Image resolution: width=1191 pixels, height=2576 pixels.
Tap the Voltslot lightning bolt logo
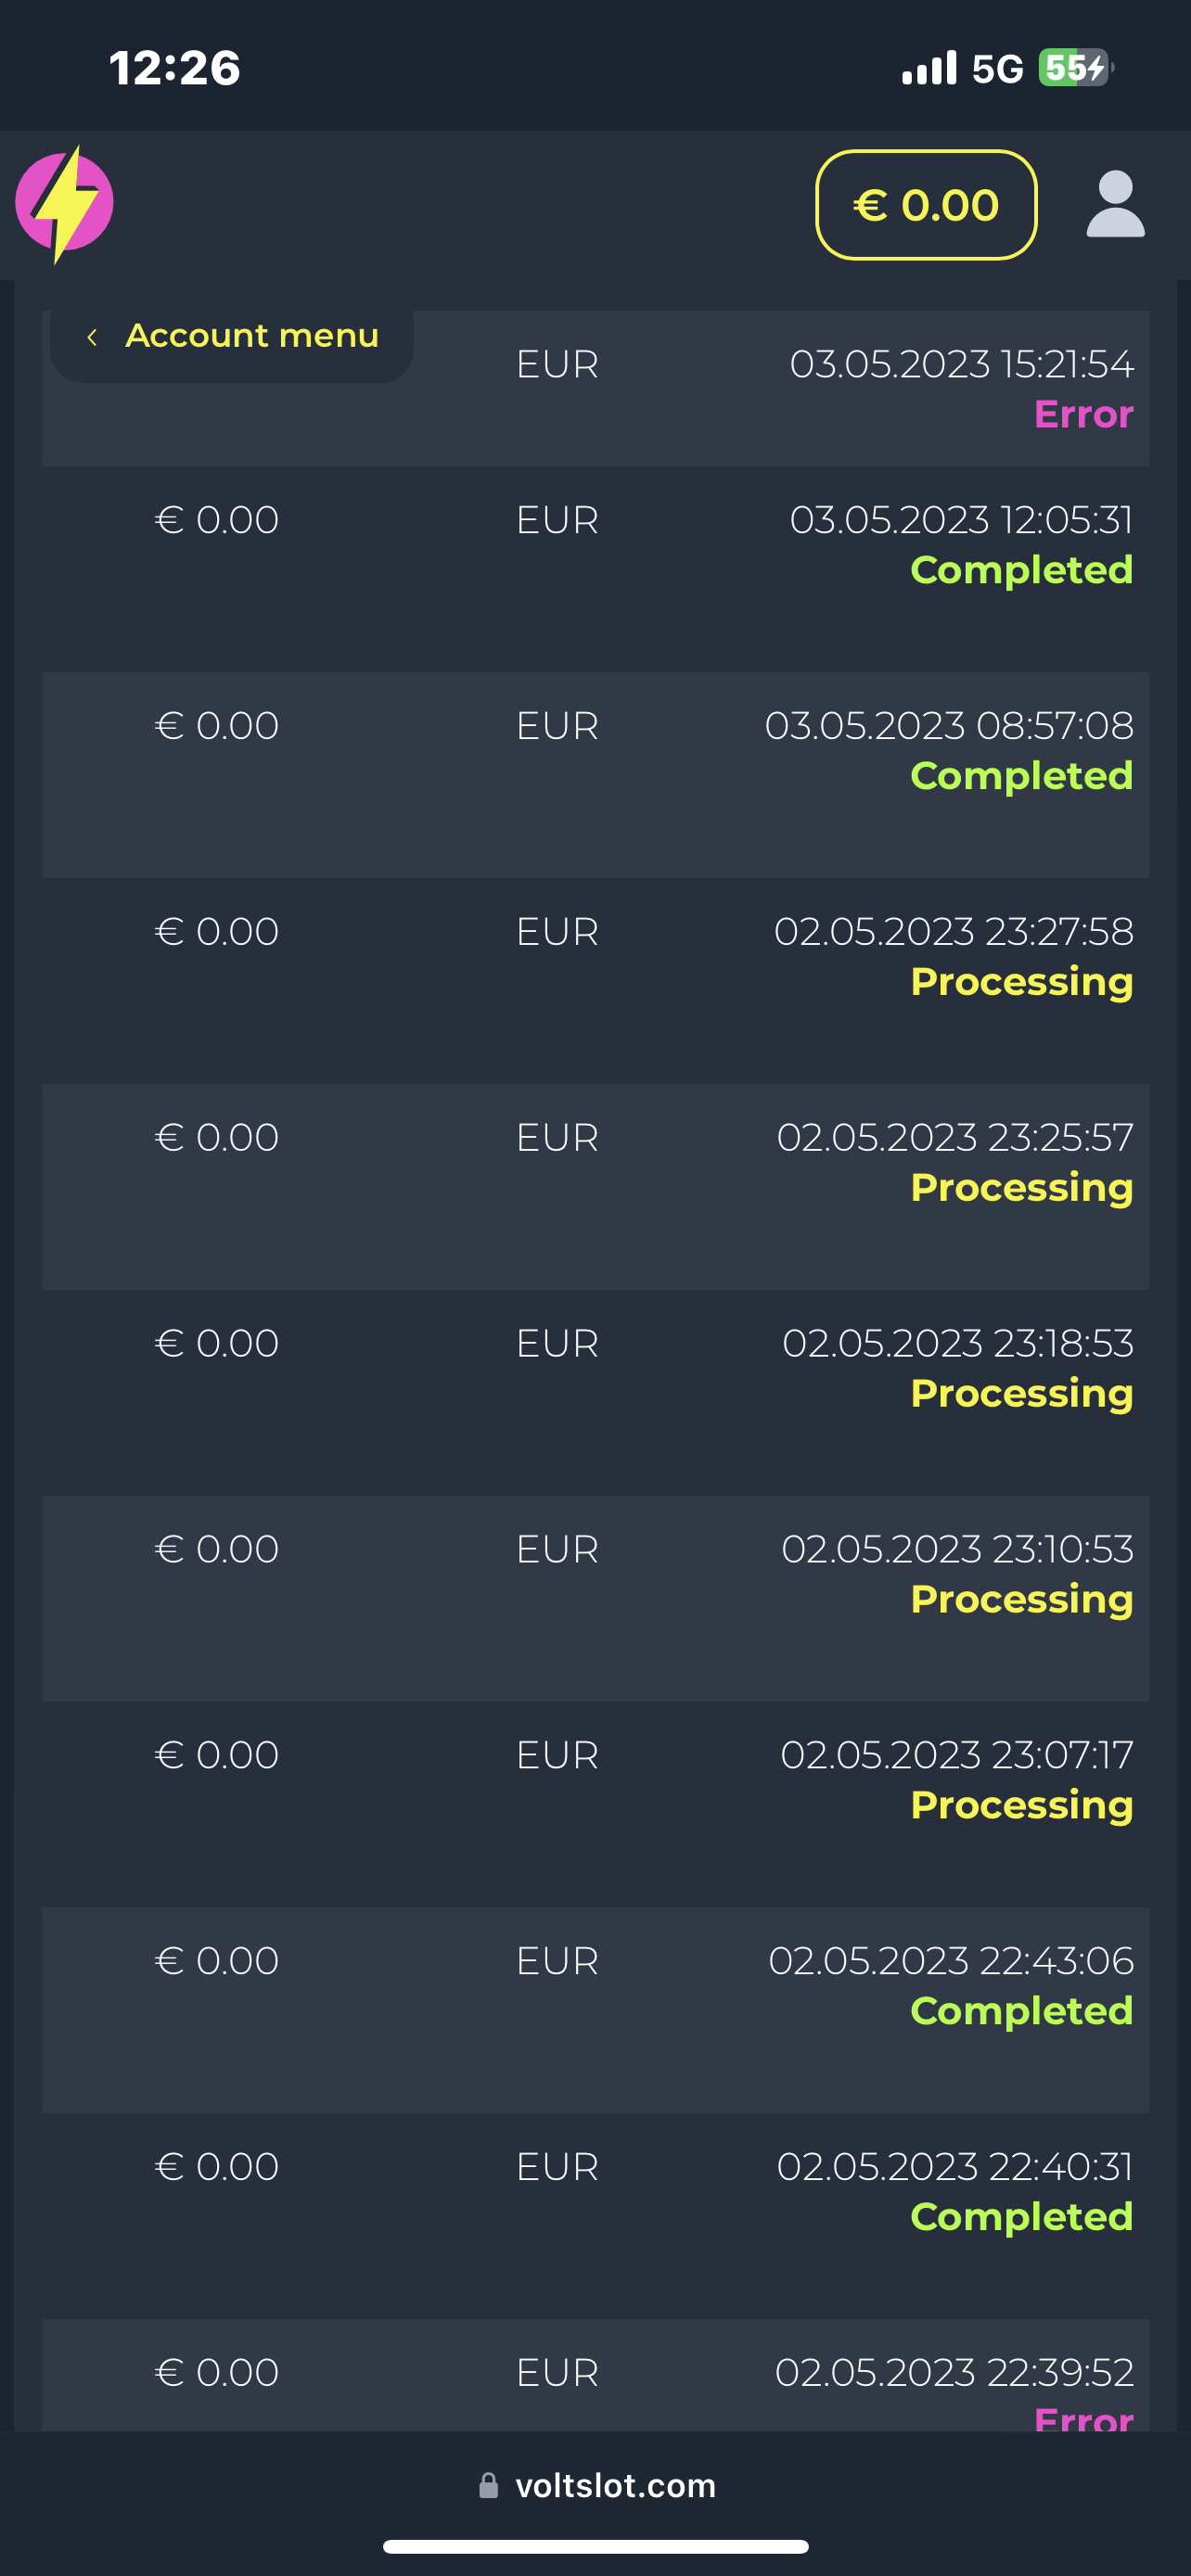pos(65,204)
